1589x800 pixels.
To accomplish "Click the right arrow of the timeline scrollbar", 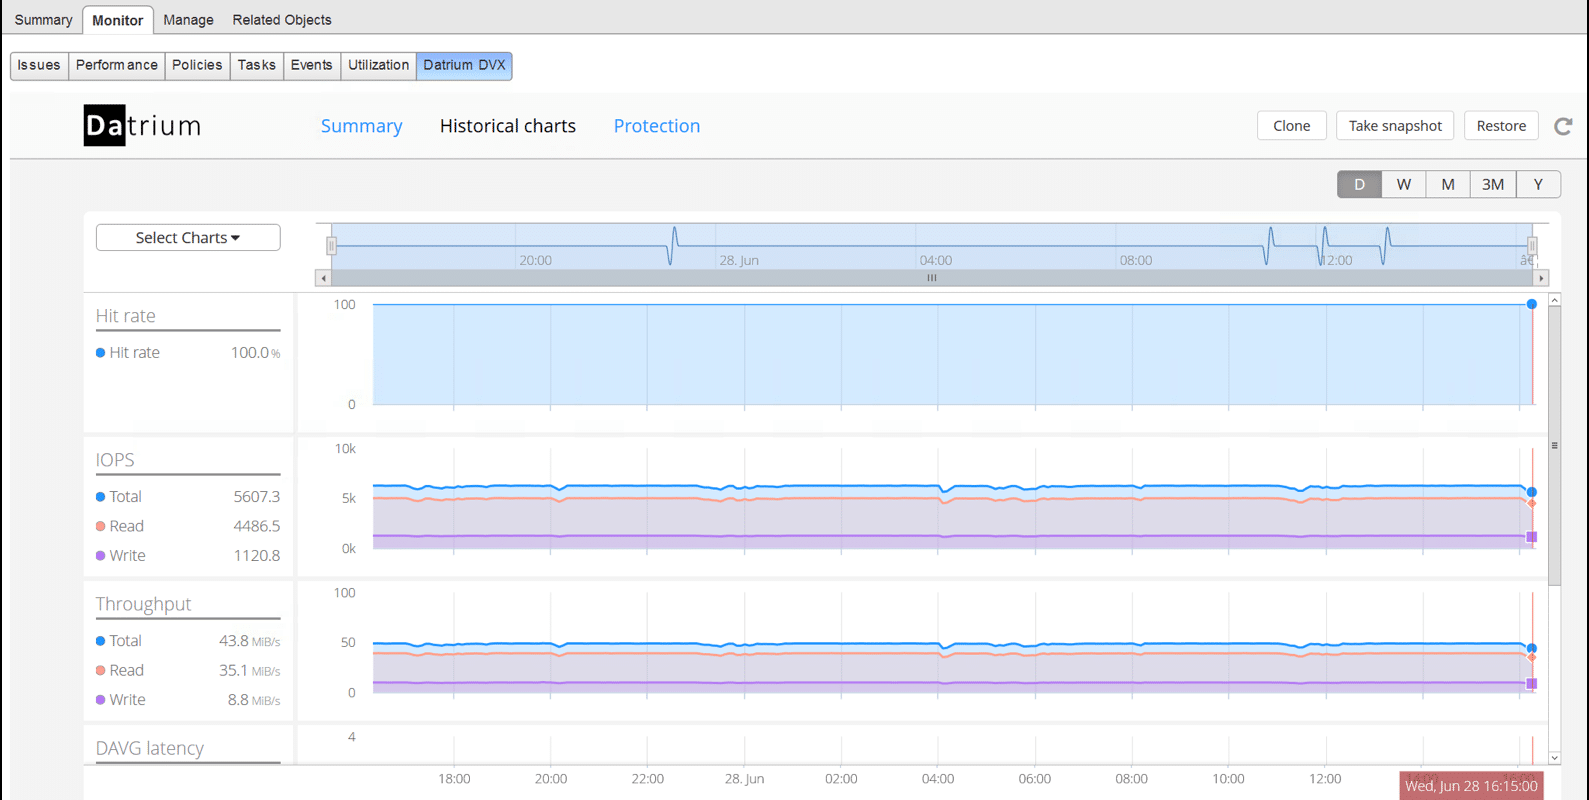I will click(1541, 278).
